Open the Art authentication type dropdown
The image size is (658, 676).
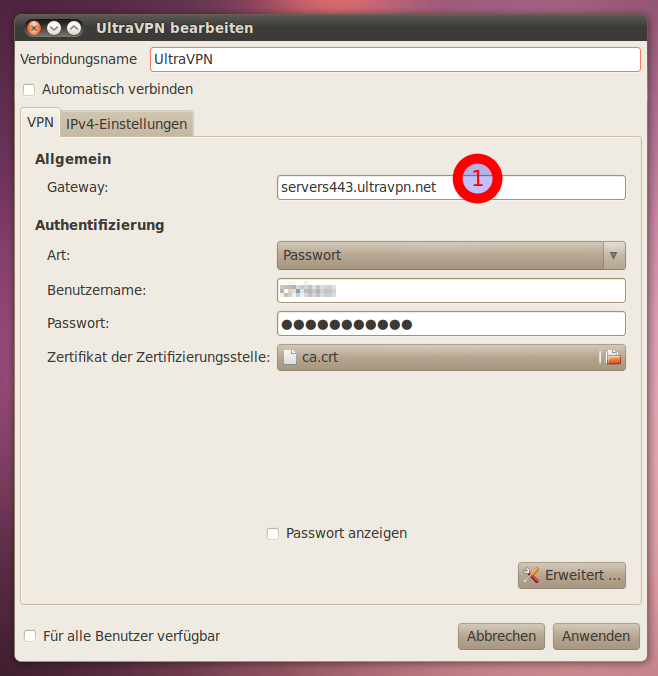[440, 255]
